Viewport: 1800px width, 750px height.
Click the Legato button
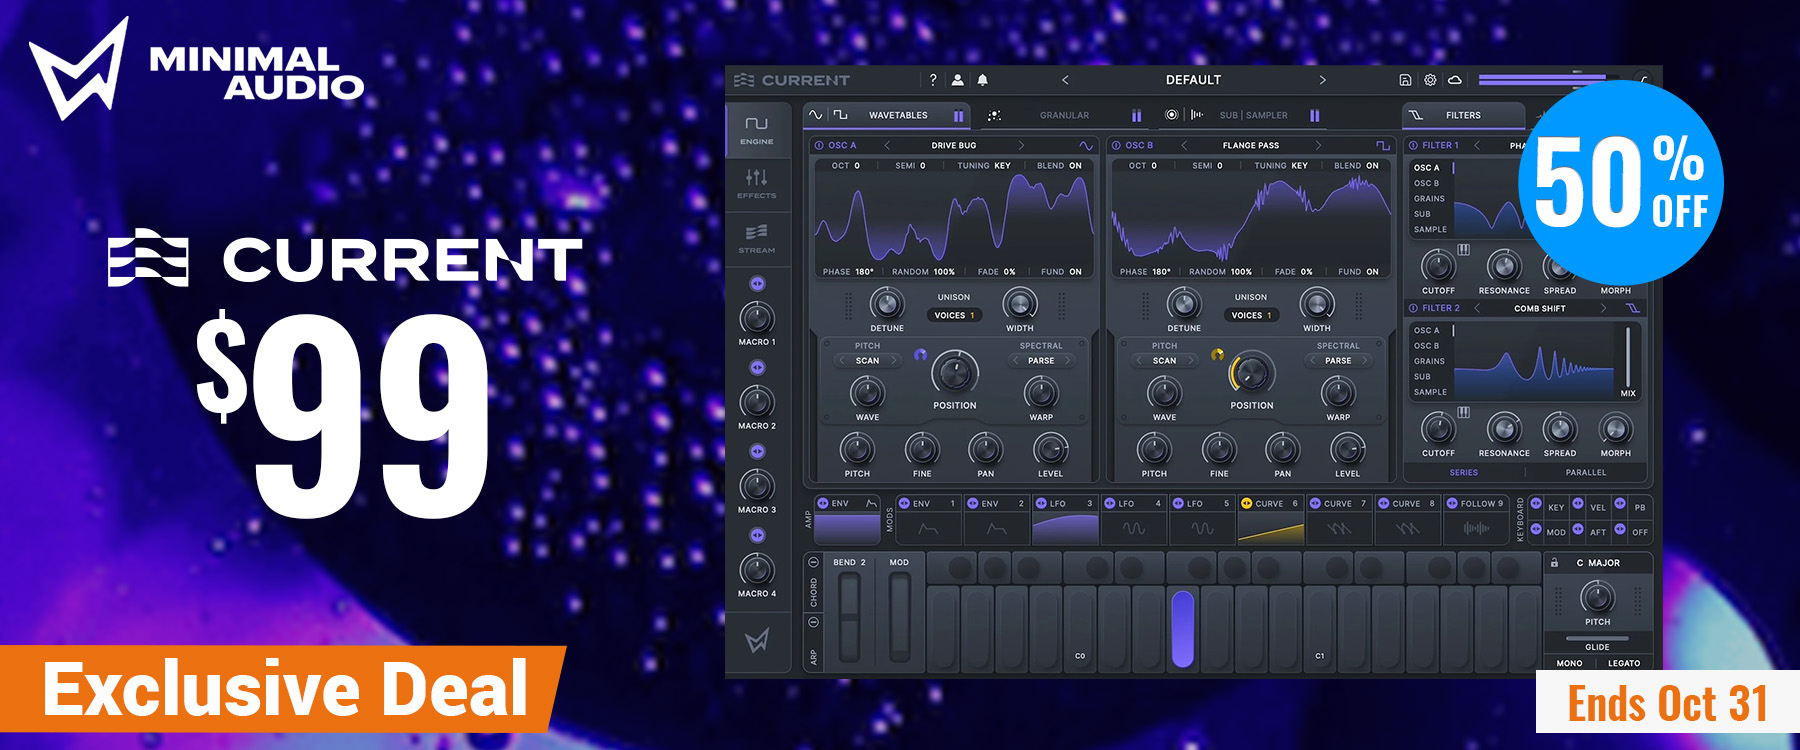click(x=1624, y=663)
